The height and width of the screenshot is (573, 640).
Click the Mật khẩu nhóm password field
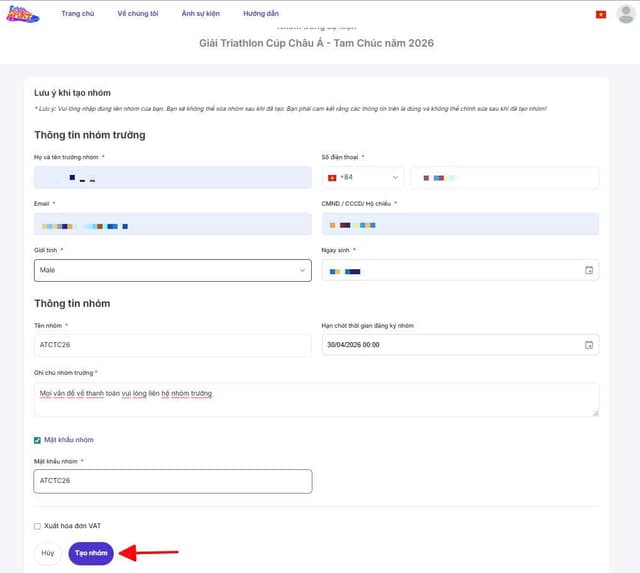172,481
